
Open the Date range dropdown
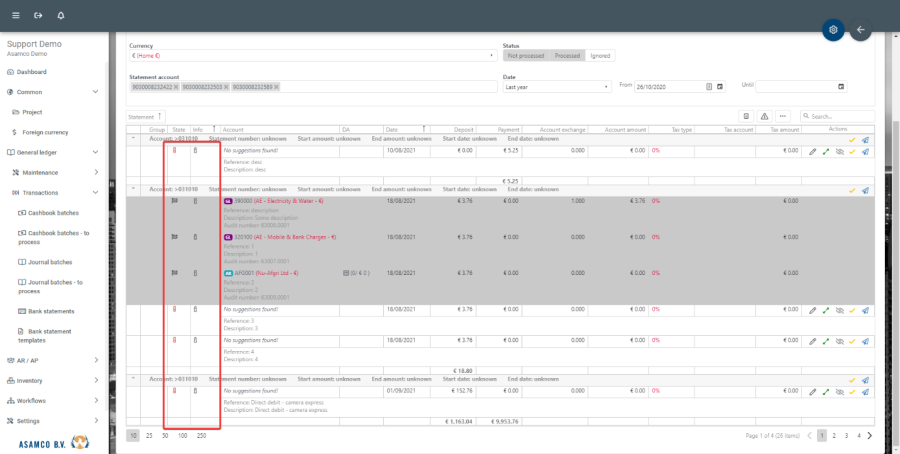click(x=557, y=87)
